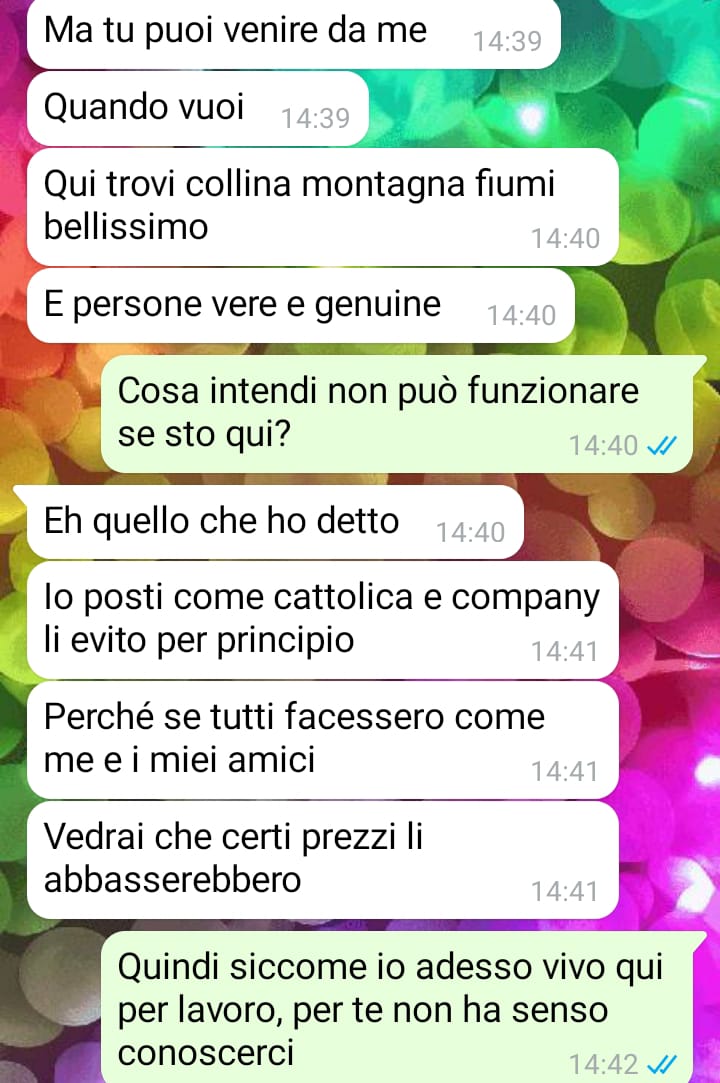Tap message 'Perché se tutti facessero come me'

[323, 740]
